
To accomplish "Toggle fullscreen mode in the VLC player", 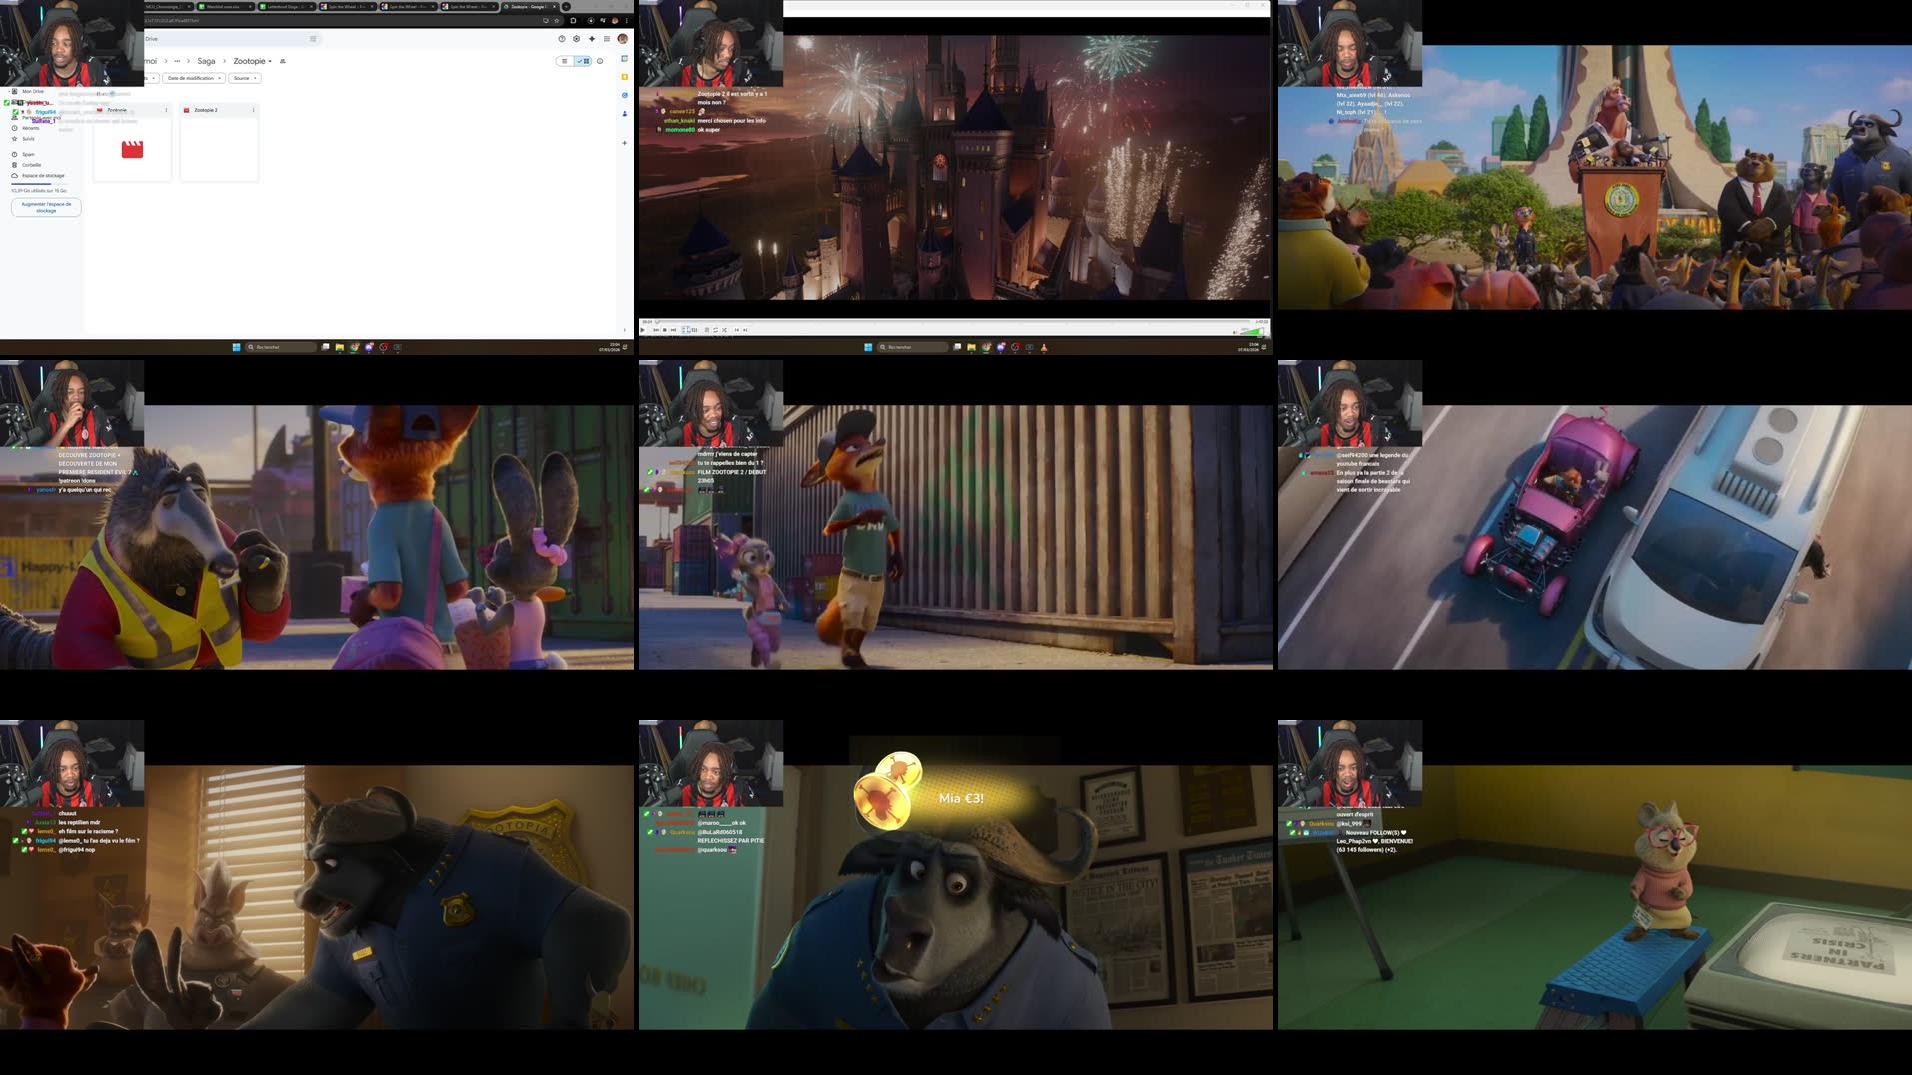I will pyautogui.click(x=684, y=330).
